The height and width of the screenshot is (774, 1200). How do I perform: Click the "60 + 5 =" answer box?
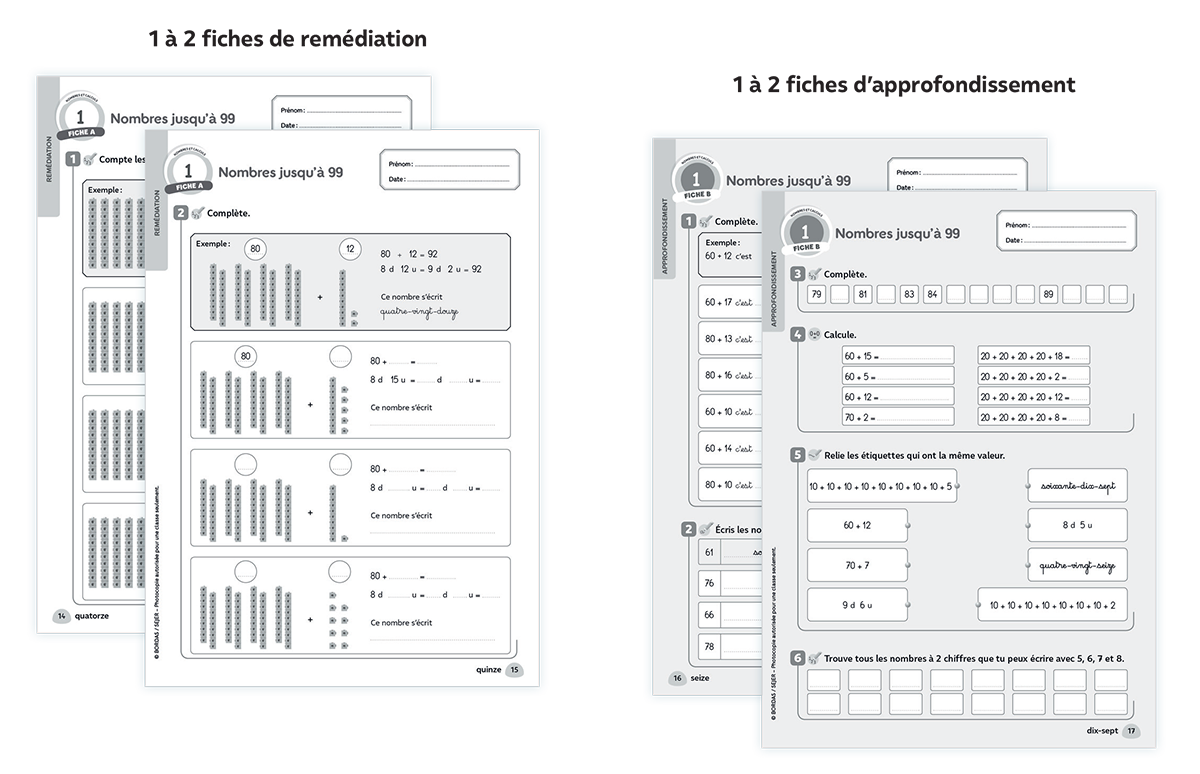[898, 376]
